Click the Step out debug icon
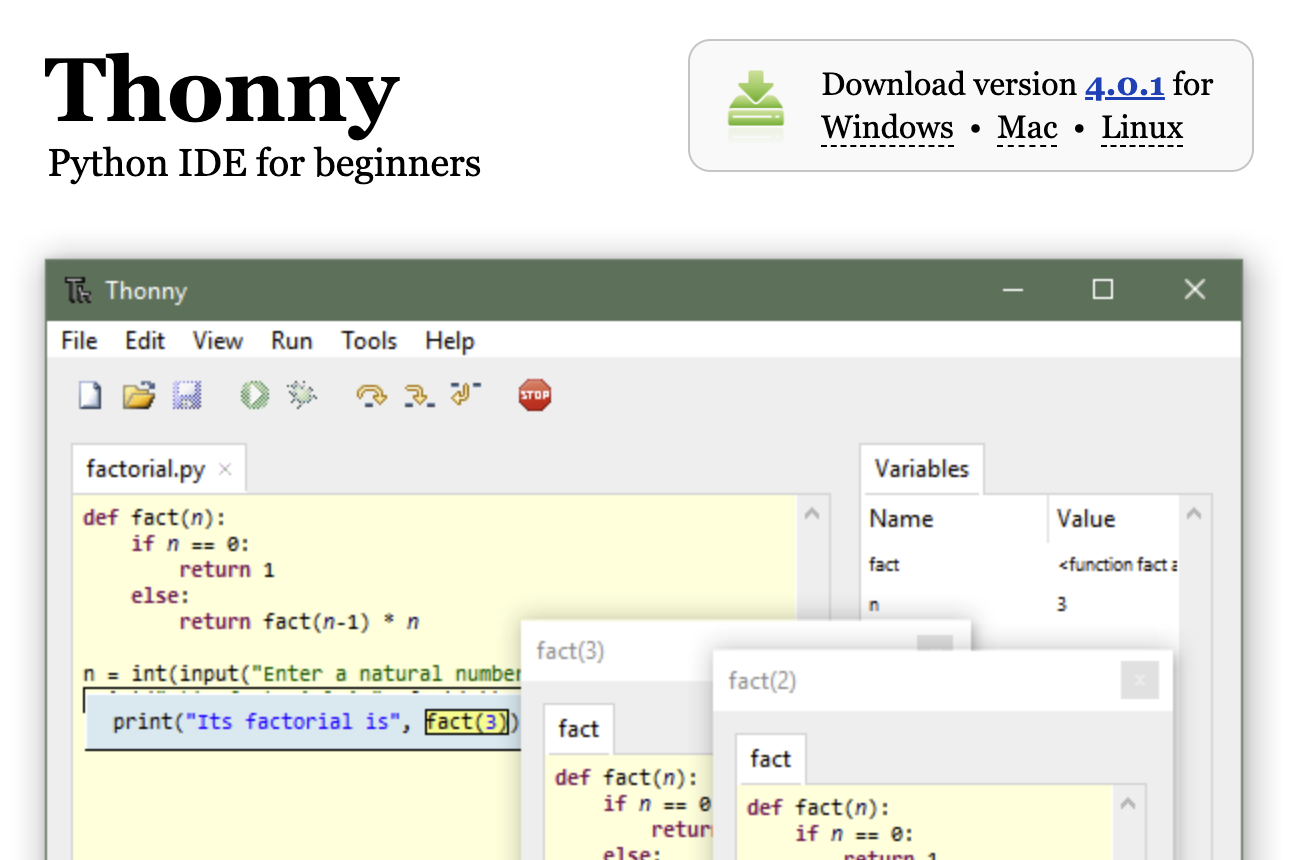Image resolution: width=1300 pixels, height=860 pixels. [465, 394]
